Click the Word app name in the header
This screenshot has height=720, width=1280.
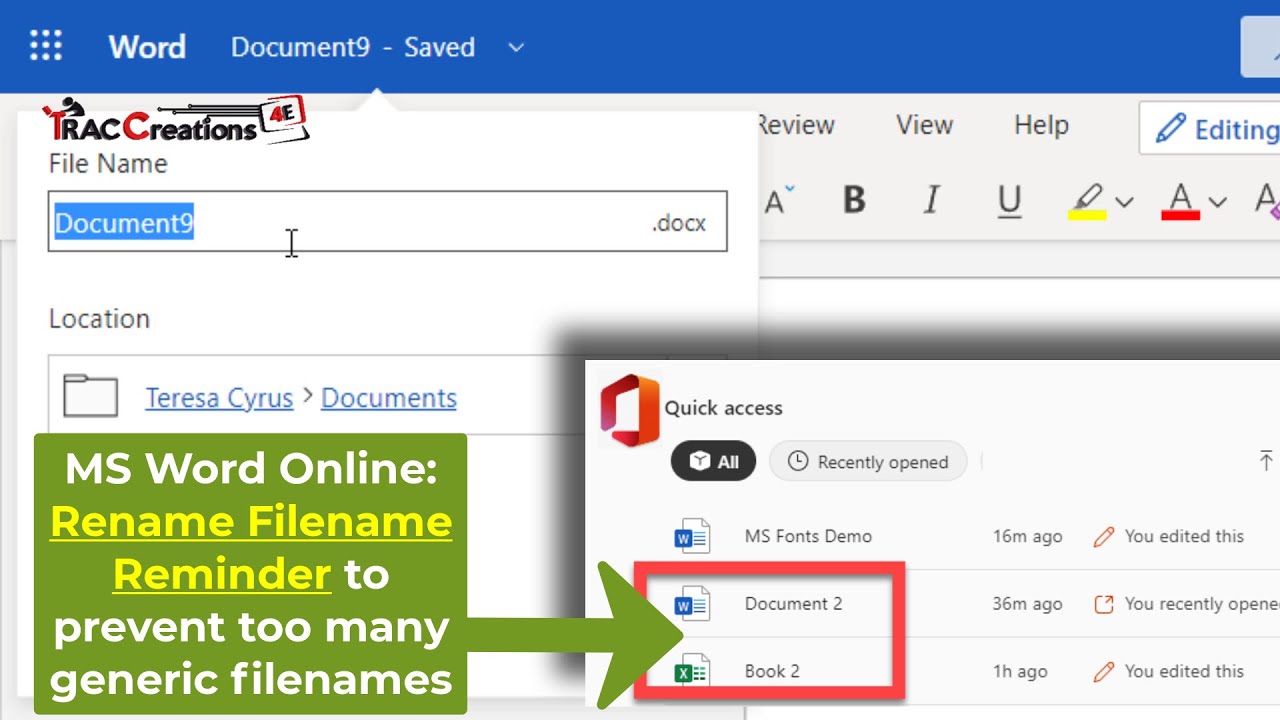[x=147, y=47]
